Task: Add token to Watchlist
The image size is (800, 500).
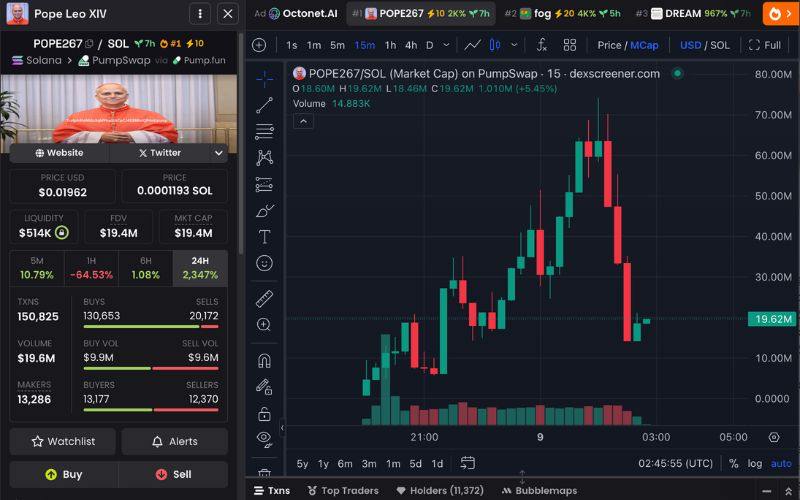Action: pyautogui.click(x=63, y=441)
